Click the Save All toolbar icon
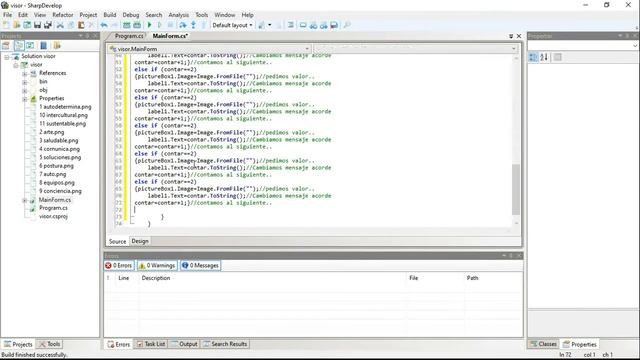 pyautogui.click(x=48, y=25)
